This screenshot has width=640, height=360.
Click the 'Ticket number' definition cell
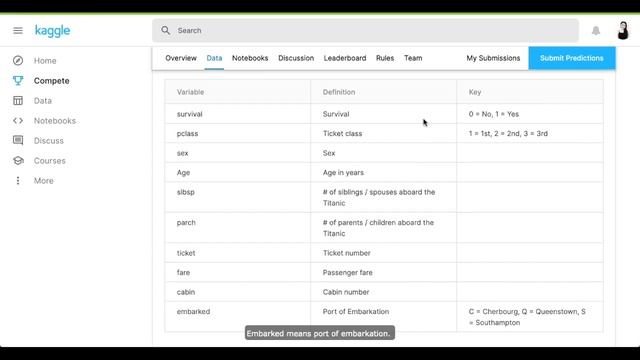click(383, 253)
